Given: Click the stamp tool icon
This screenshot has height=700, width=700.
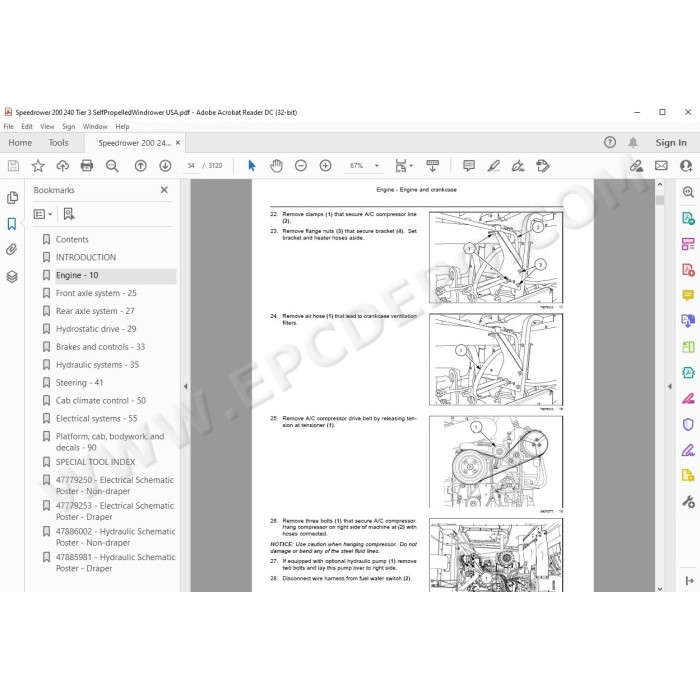Looking at the screenshot, I should (x=543, y=166).
